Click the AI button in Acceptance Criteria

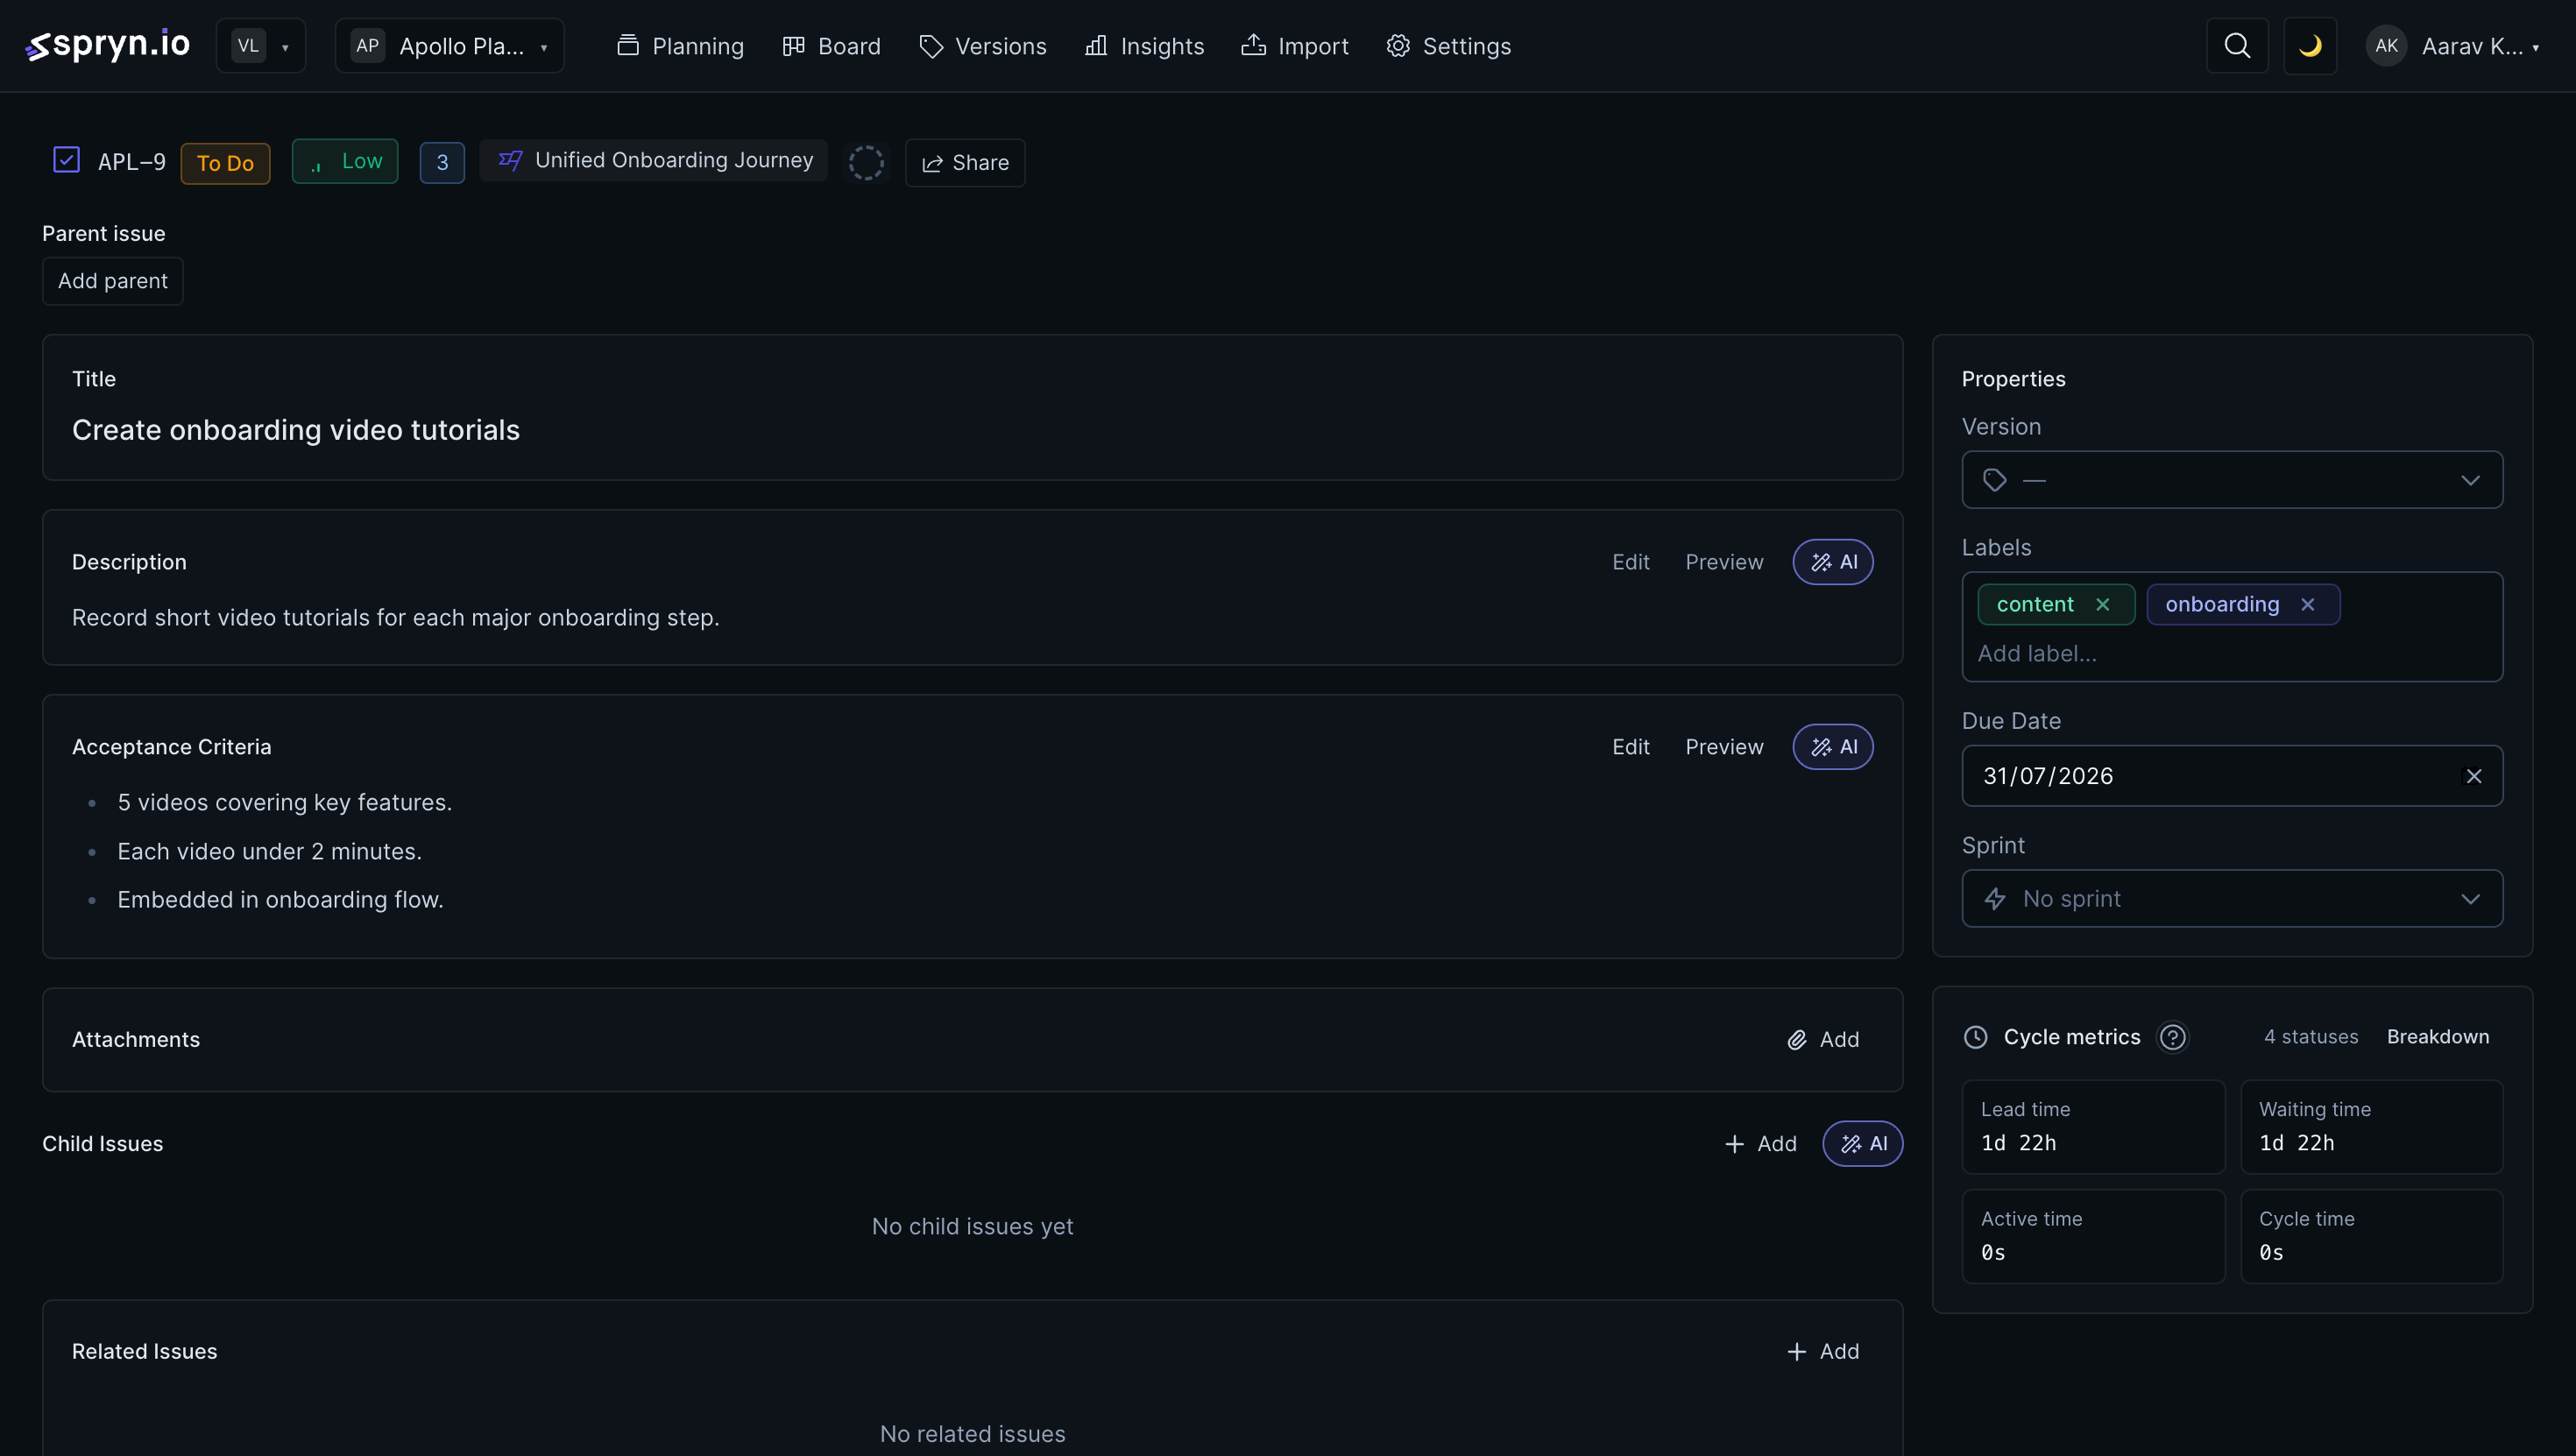coord(1833,747)
